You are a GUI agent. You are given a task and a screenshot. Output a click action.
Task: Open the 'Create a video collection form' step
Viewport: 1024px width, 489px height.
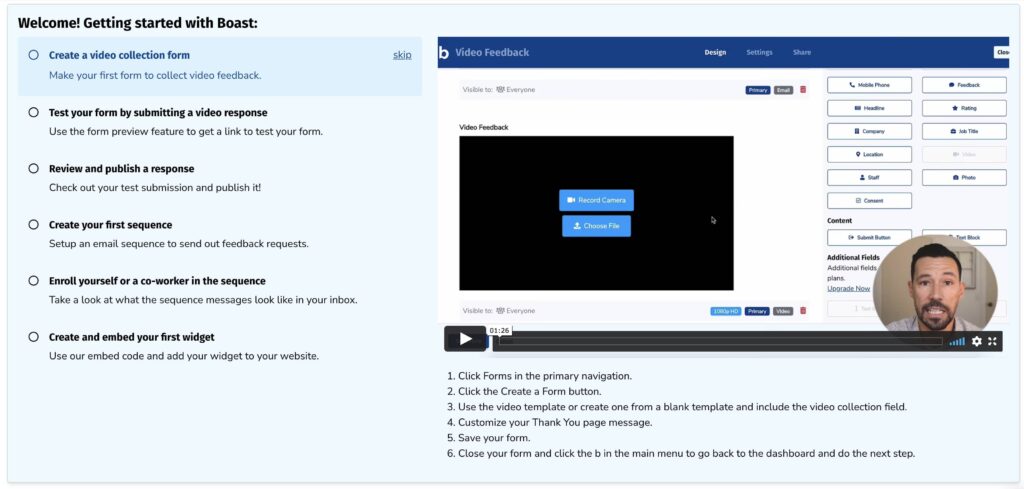[120, 55]
